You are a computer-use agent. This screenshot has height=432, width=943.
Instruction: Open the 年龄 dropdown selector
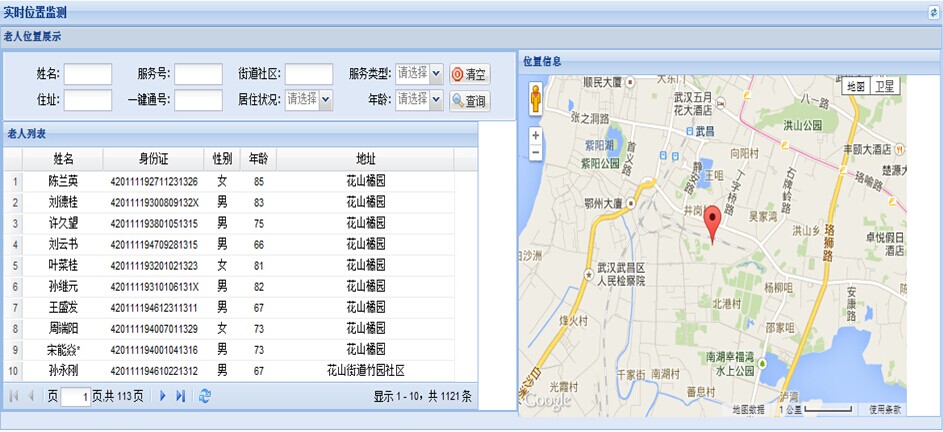click(436, 99)
